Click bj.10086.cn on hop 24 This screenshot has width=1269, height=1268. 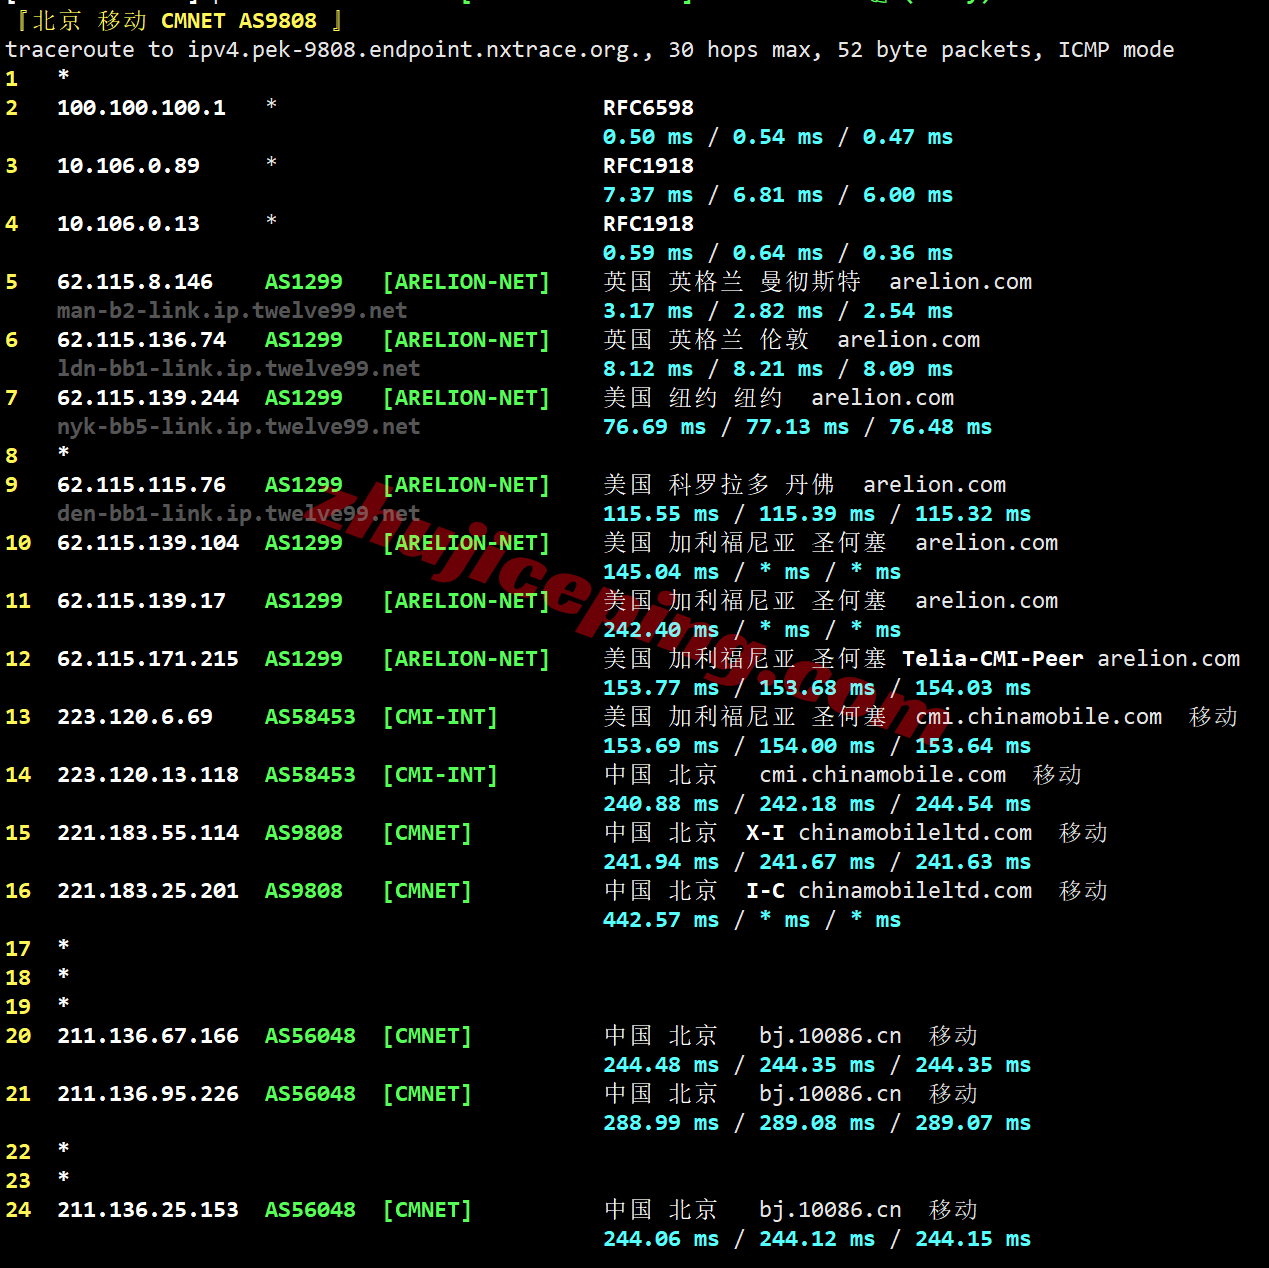pyautogui.click(x=830, y=1210)
